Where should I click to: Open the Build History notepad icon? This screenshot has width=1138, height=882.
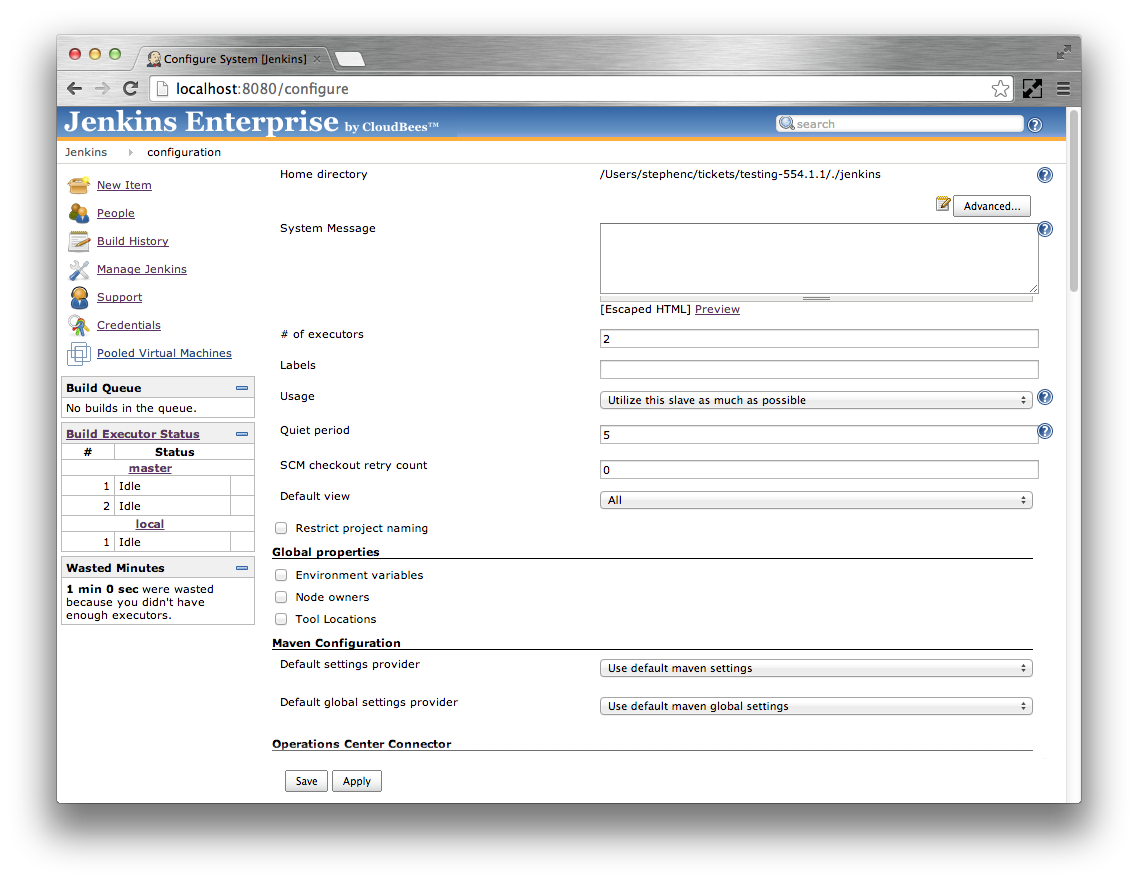78,241
